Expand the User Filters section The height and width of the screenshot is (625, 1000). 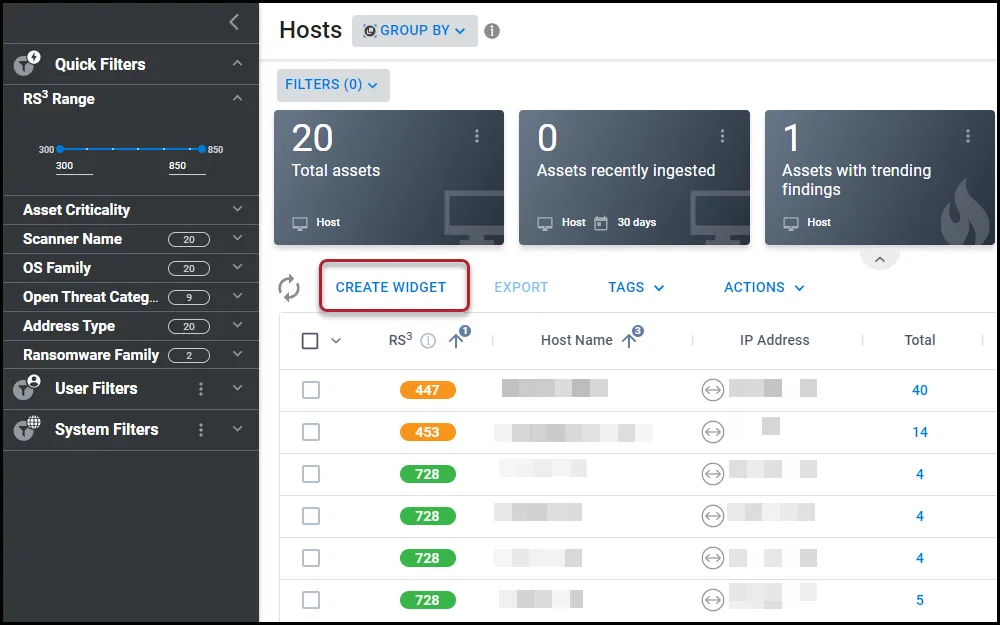pos(237,388)
